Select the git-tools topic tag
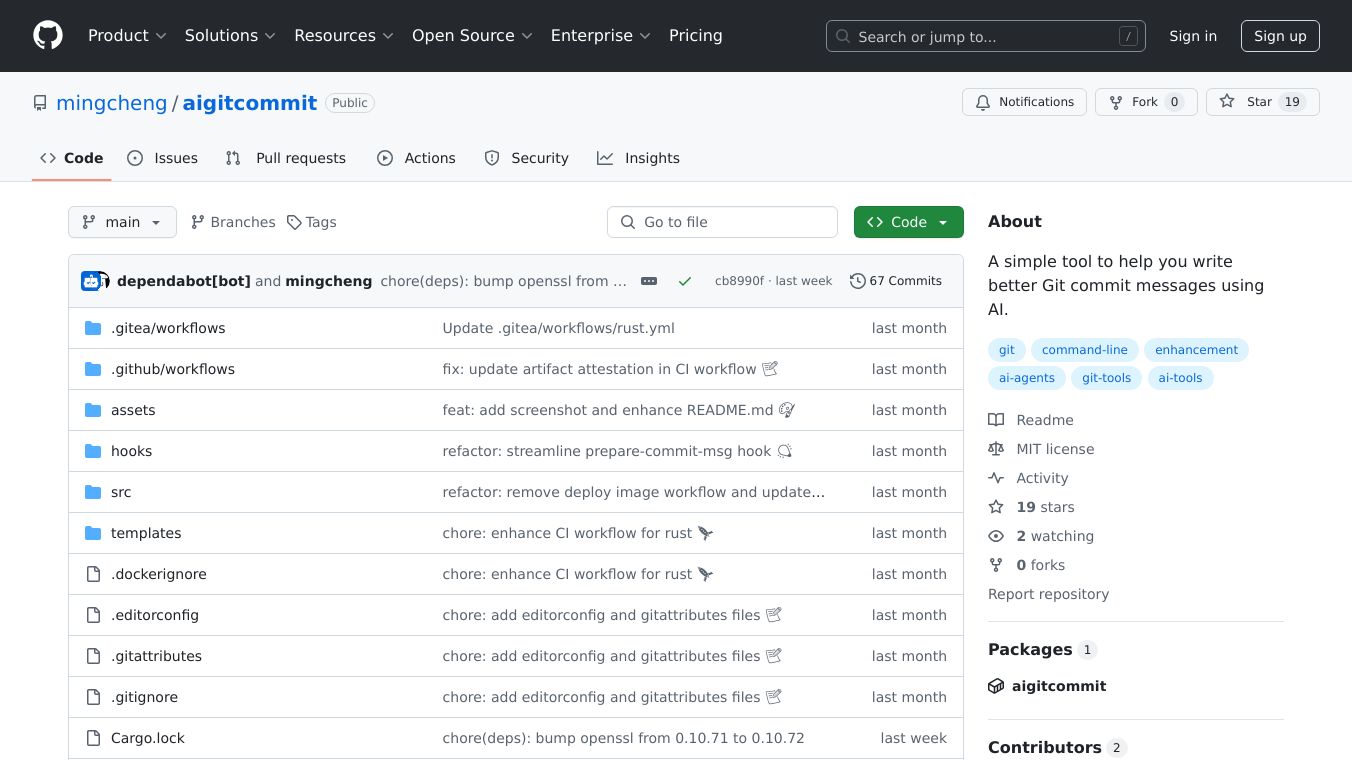The height and width of the screenshot is (760, 1352). [1106, 378]
